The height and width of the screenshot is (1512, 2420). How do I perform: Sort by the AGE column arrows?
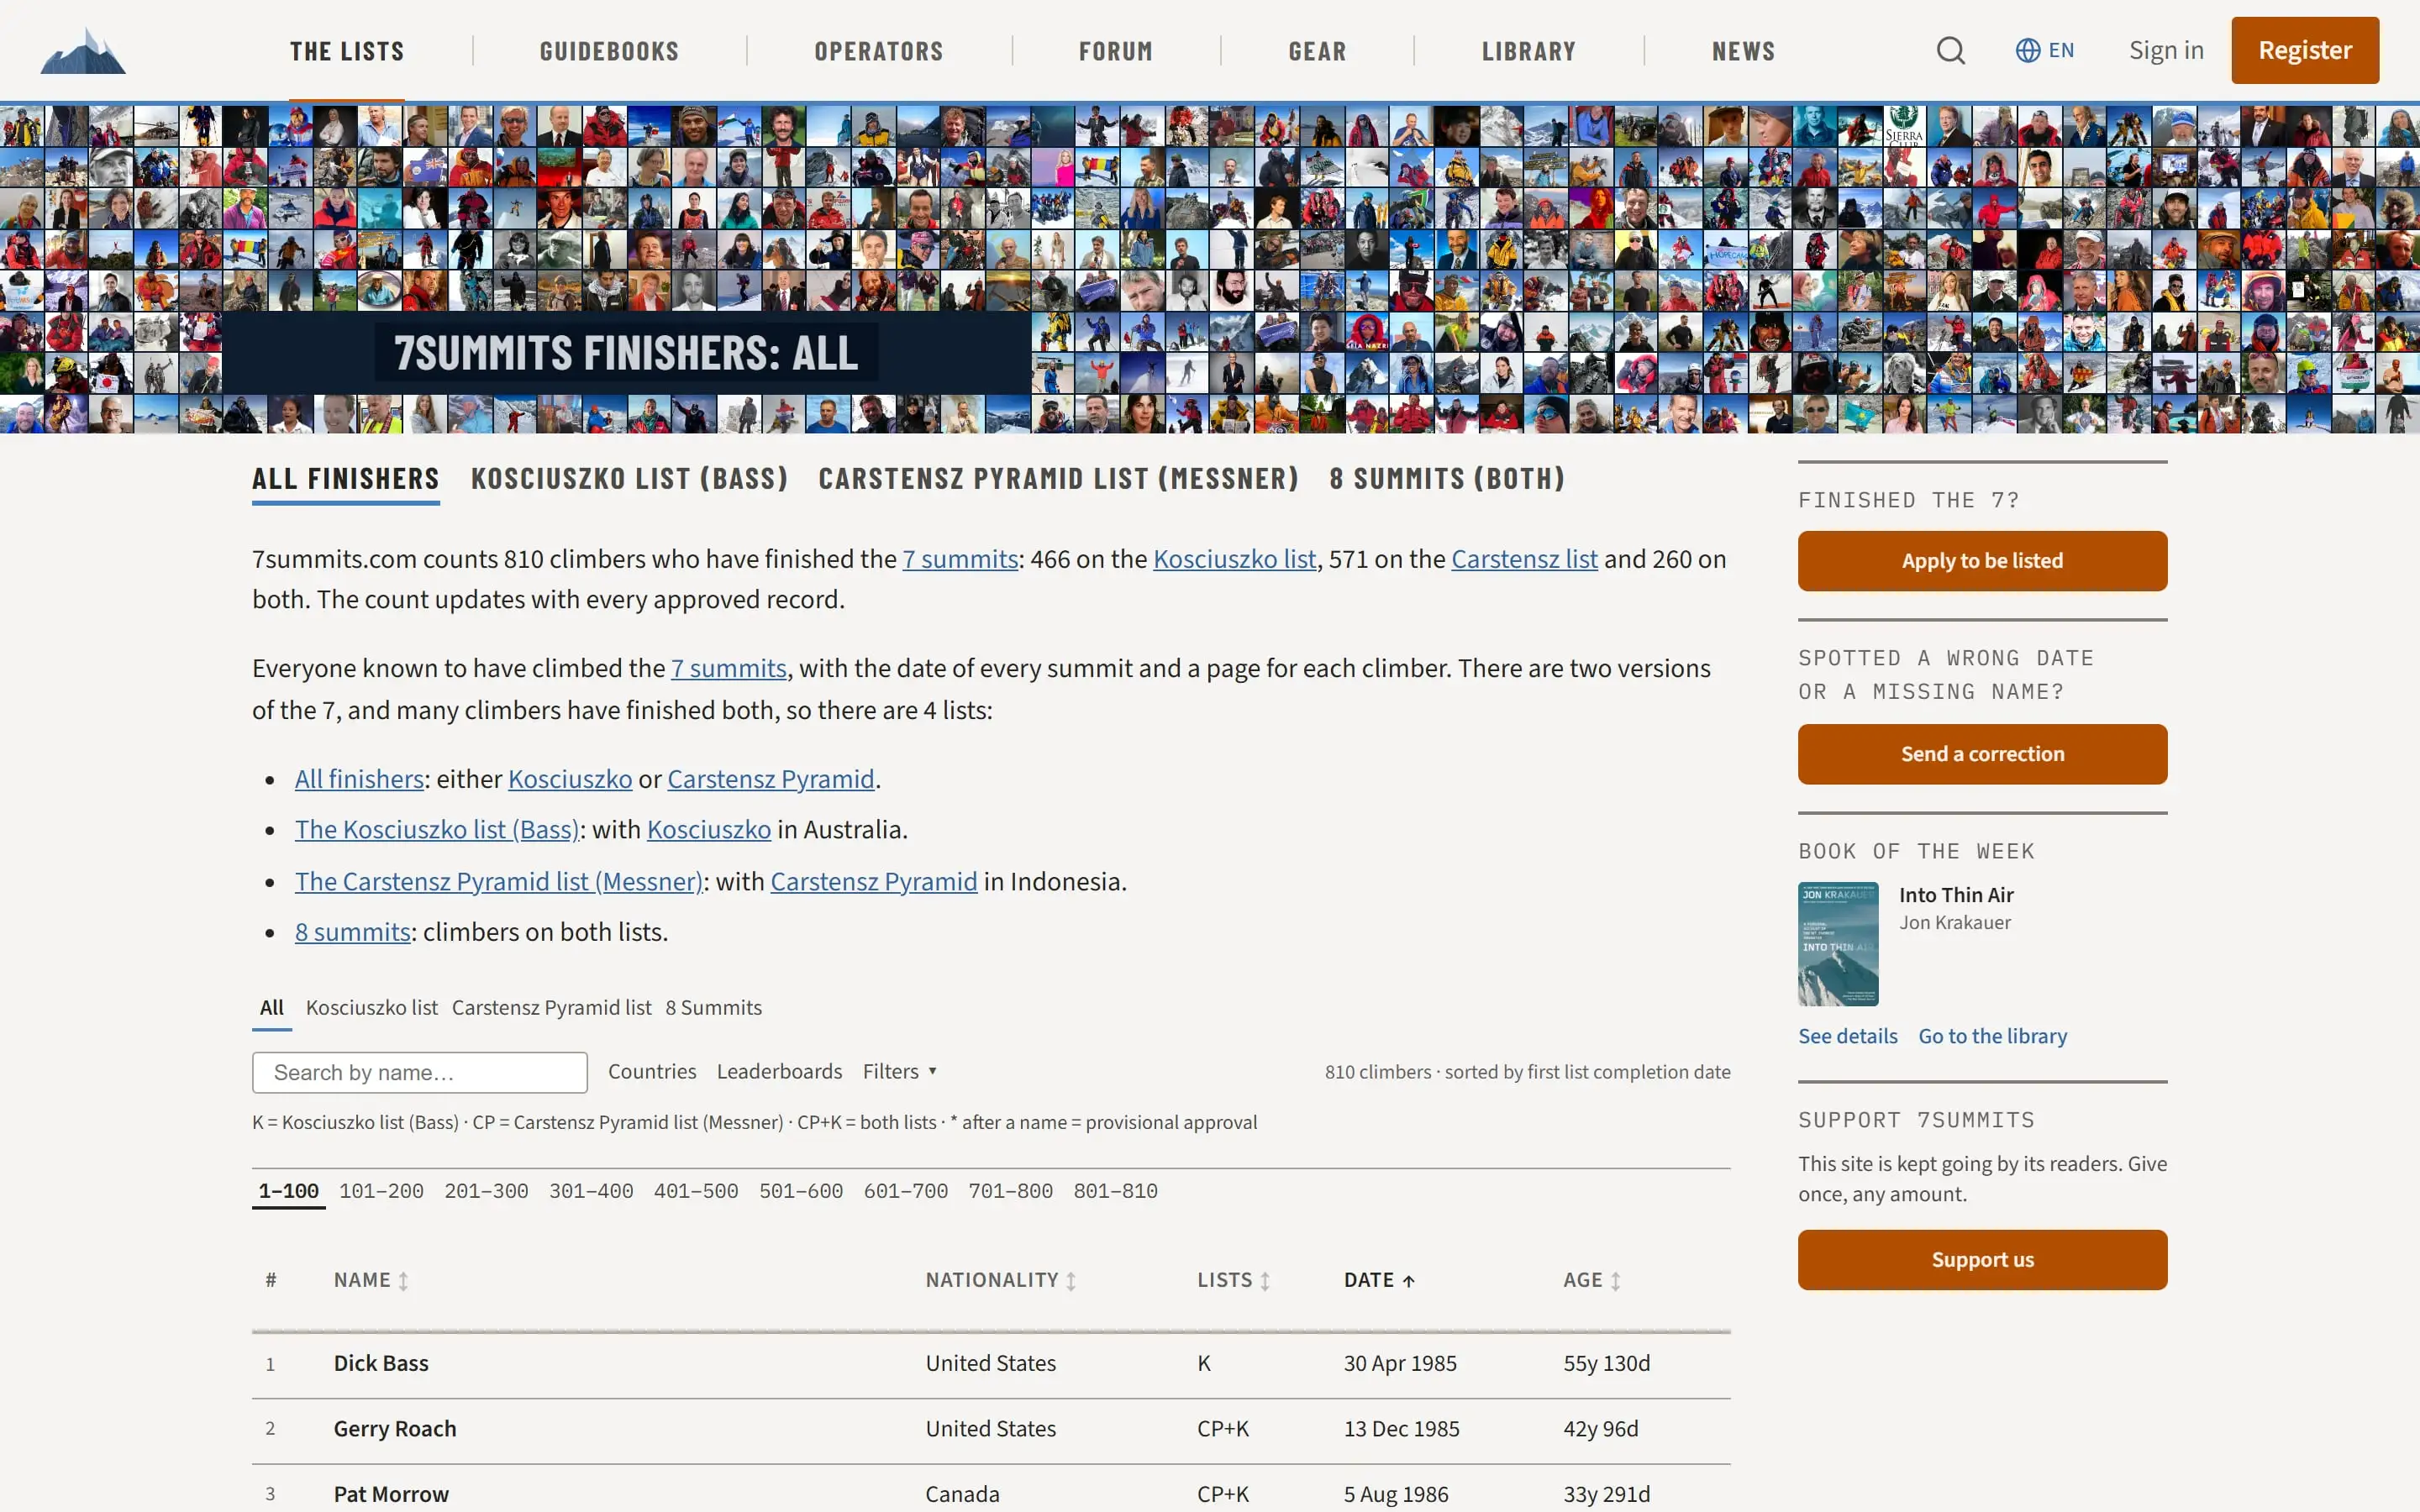point(1615,1281)
